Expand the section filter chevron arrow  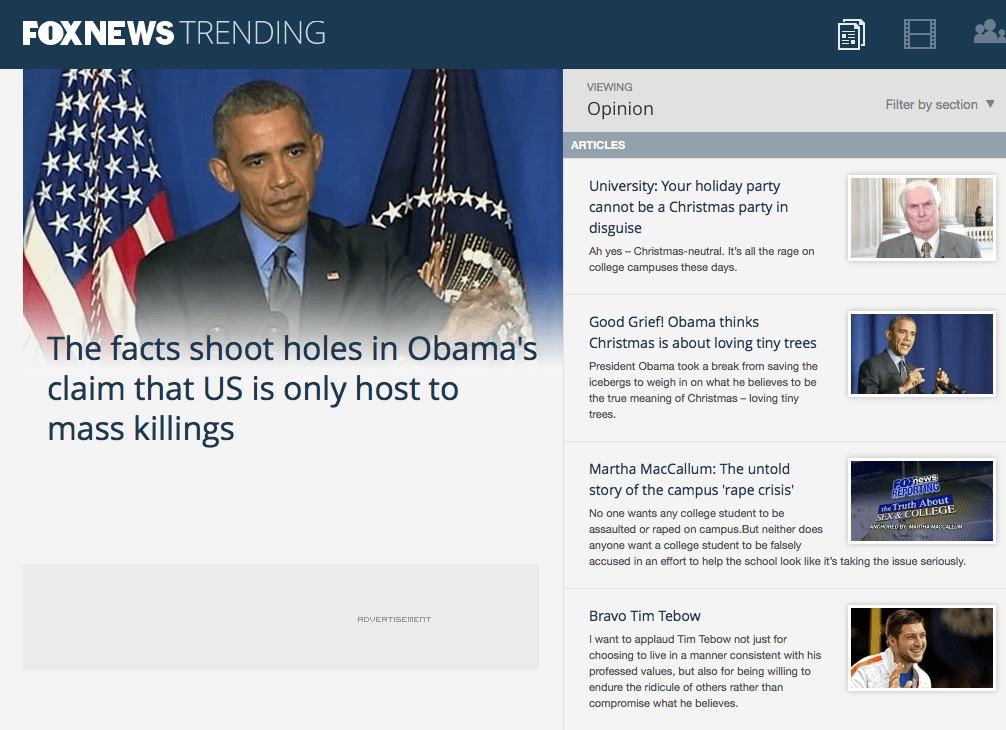[x=990, y=104]
